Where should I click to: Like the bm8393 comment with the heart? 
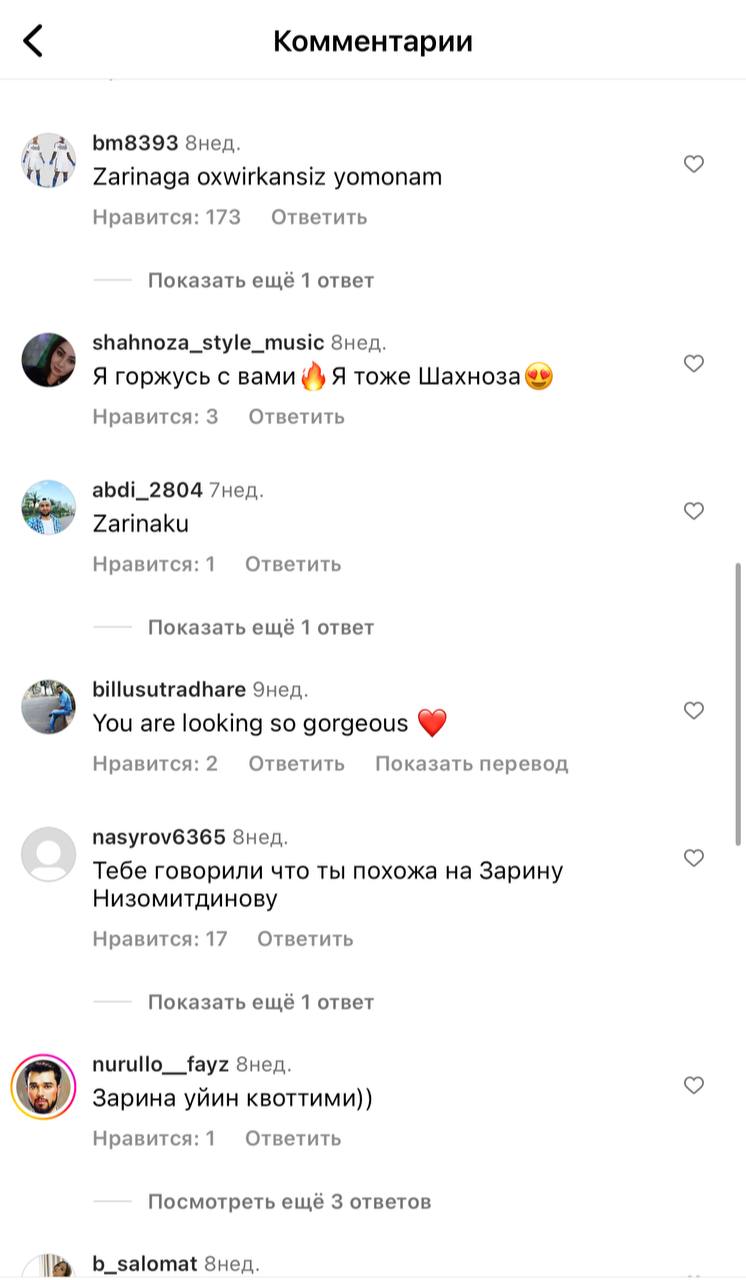[x=694, y=164]
